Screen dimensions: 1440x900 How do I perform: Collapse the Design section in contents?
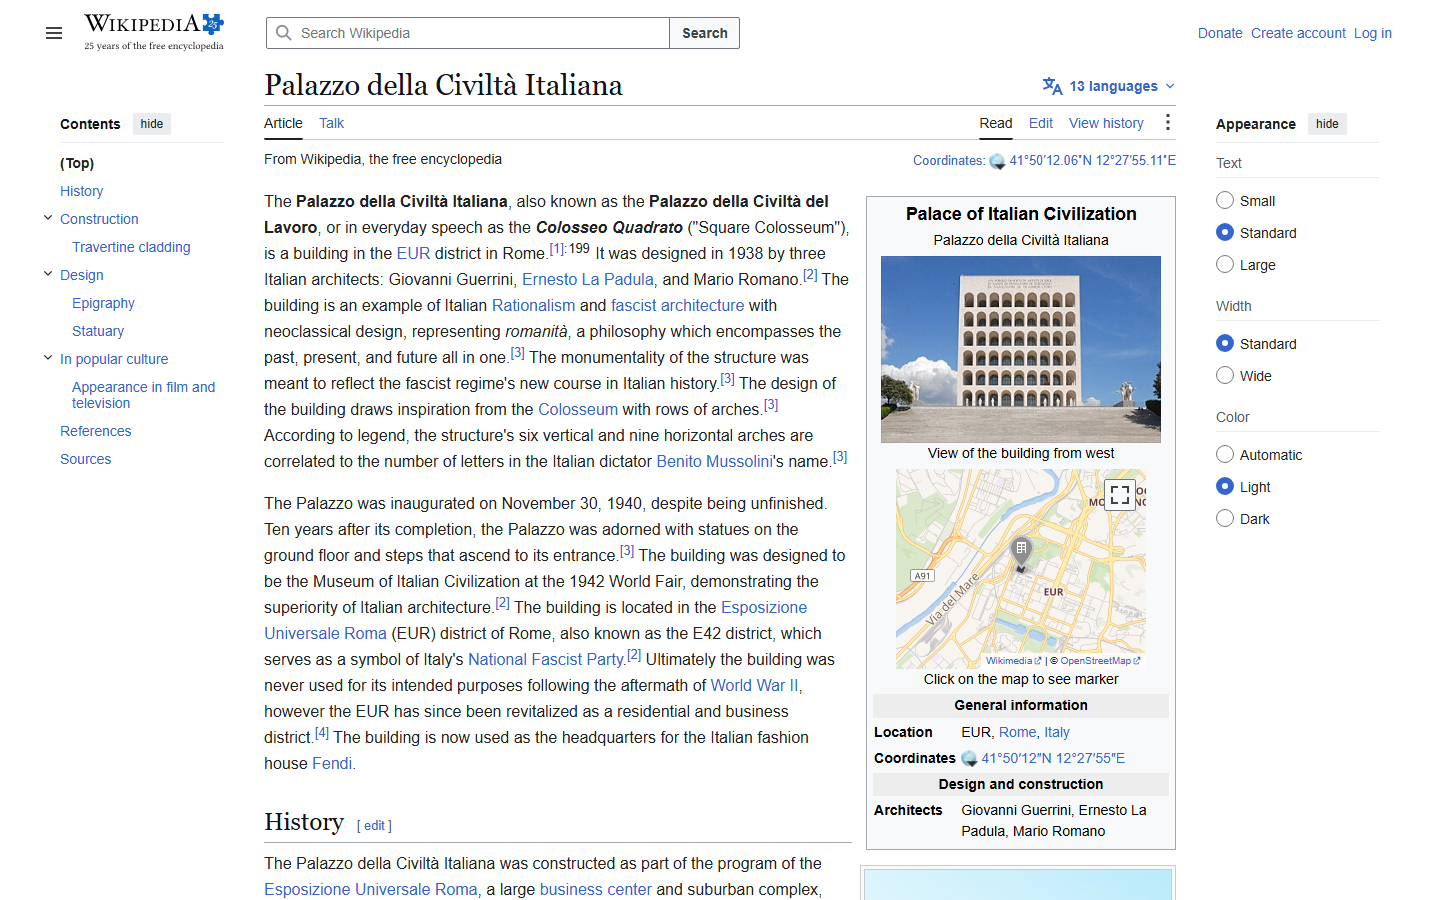click(x=48, y=274)
